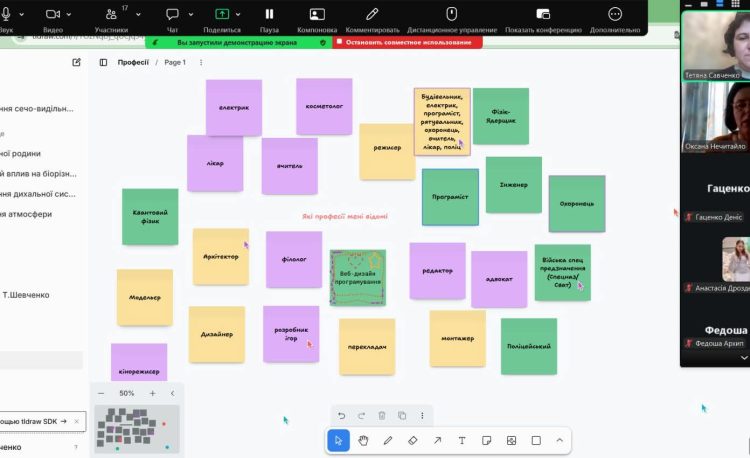The image size is (750, 458).
Task: Click the green 'Програміст' sticky note
Action: (450, 197)
